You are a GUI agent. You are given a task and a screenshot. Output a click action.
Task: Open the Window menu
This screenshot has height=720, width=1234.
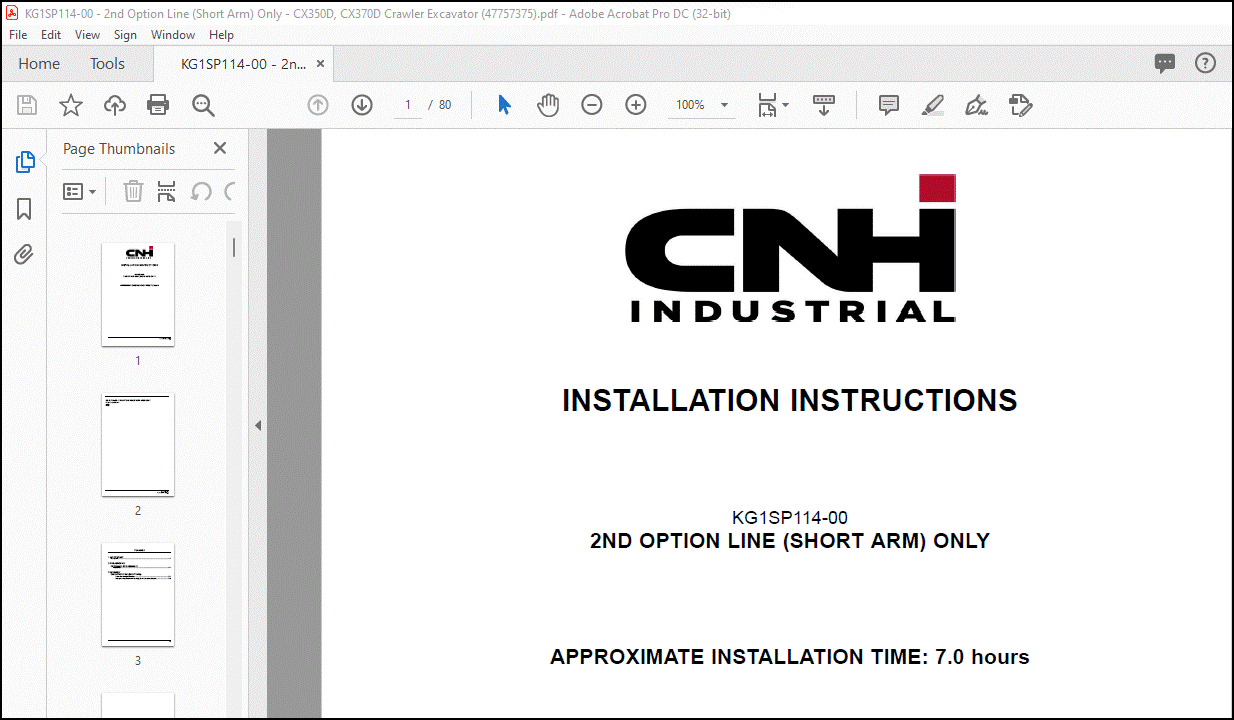point(173,34)
